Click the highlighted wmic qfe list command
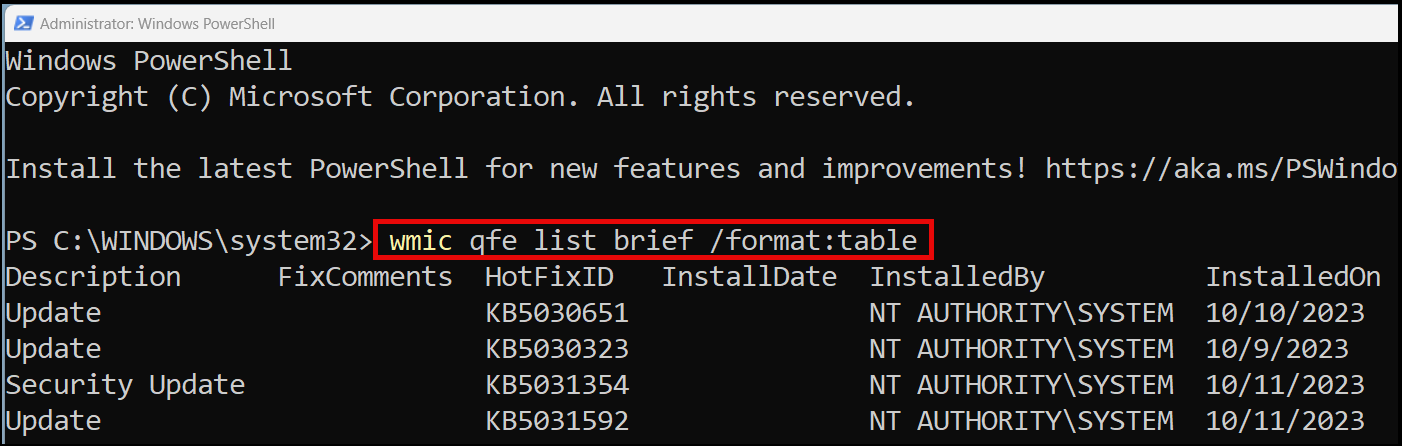Viewport: 1402px width, 446px height. 653,240
